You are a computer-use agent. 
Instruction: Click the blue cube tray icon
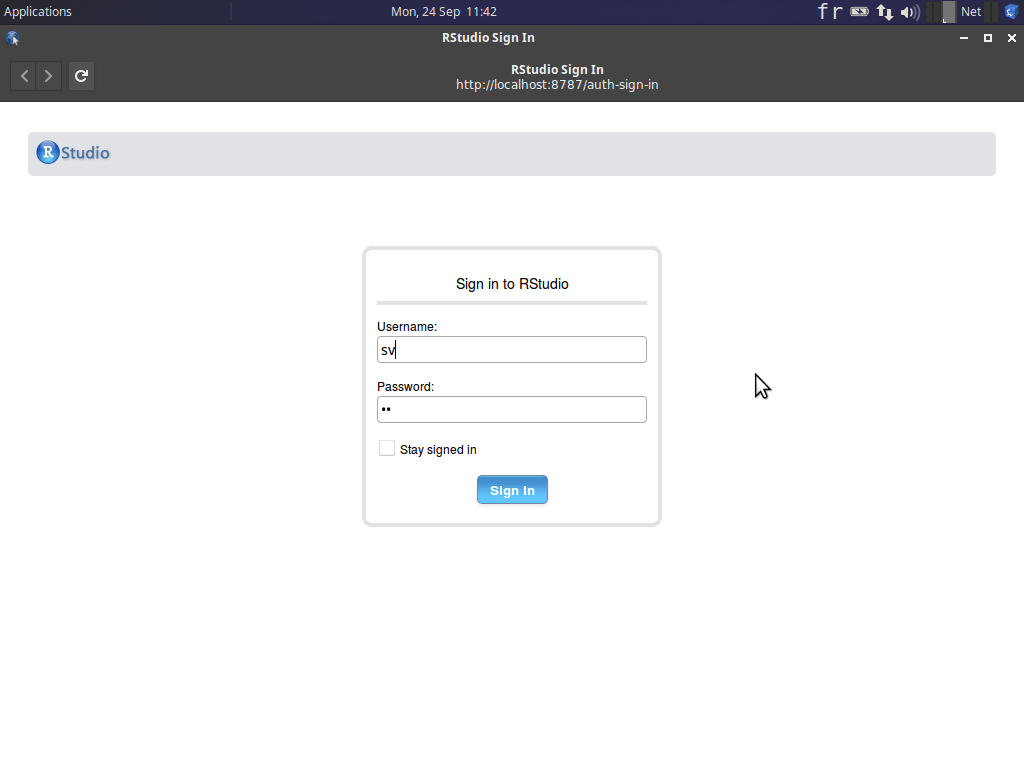point(1012,11)
